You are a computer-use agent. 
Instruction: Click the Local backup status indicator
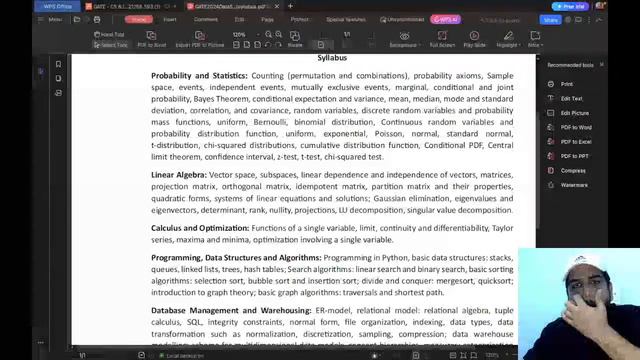(182, 356)
